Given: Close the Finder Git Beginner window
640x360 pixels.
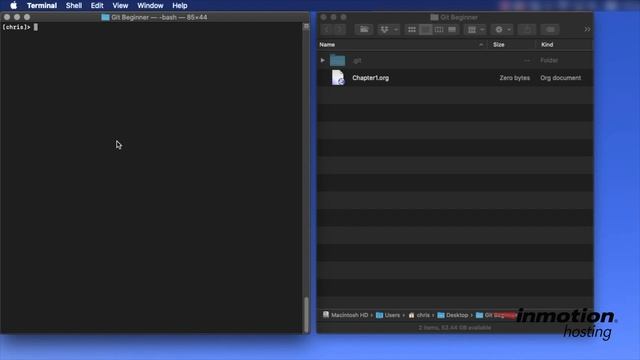Looking at the screenshot, I should pyautogui.click(x=324, y=17).
